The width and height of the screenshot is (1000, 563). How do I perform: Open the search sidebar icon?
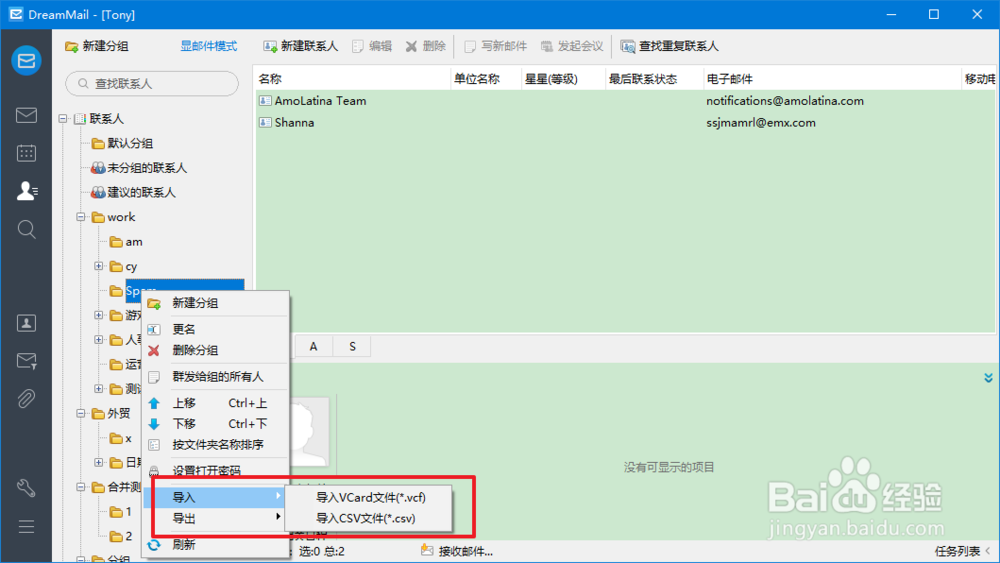click(x=26, y=229)
